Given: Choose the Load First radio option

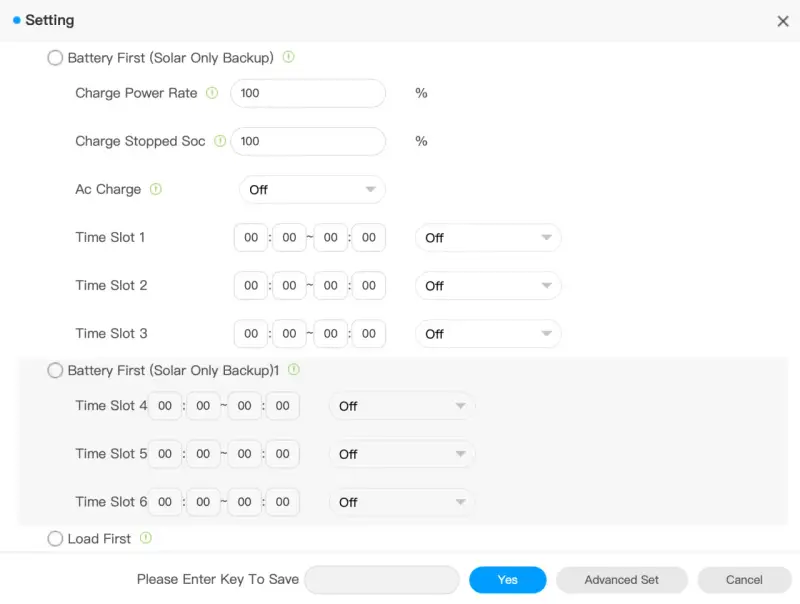Looking at the screenshot, I should click(x=55, y=539).
